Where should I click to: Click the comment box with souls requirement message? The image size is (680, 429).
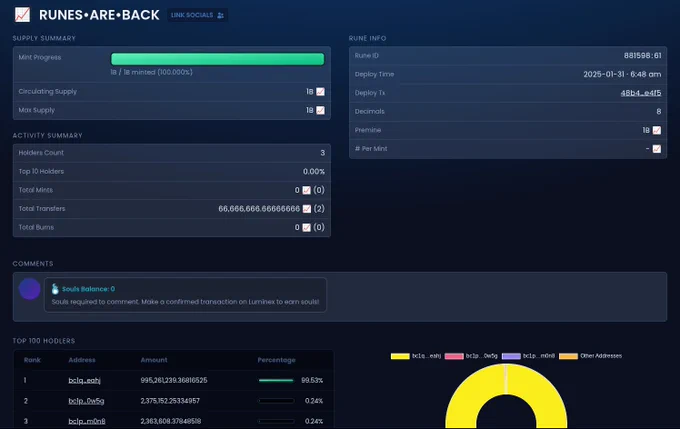click(185, 295)
